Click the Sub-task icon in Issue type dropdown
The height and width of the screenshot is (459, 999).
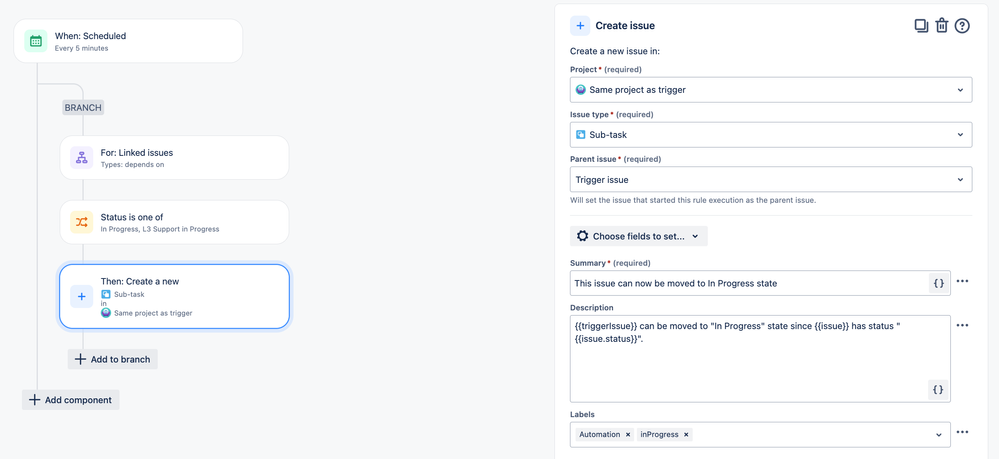pos(580,135)
